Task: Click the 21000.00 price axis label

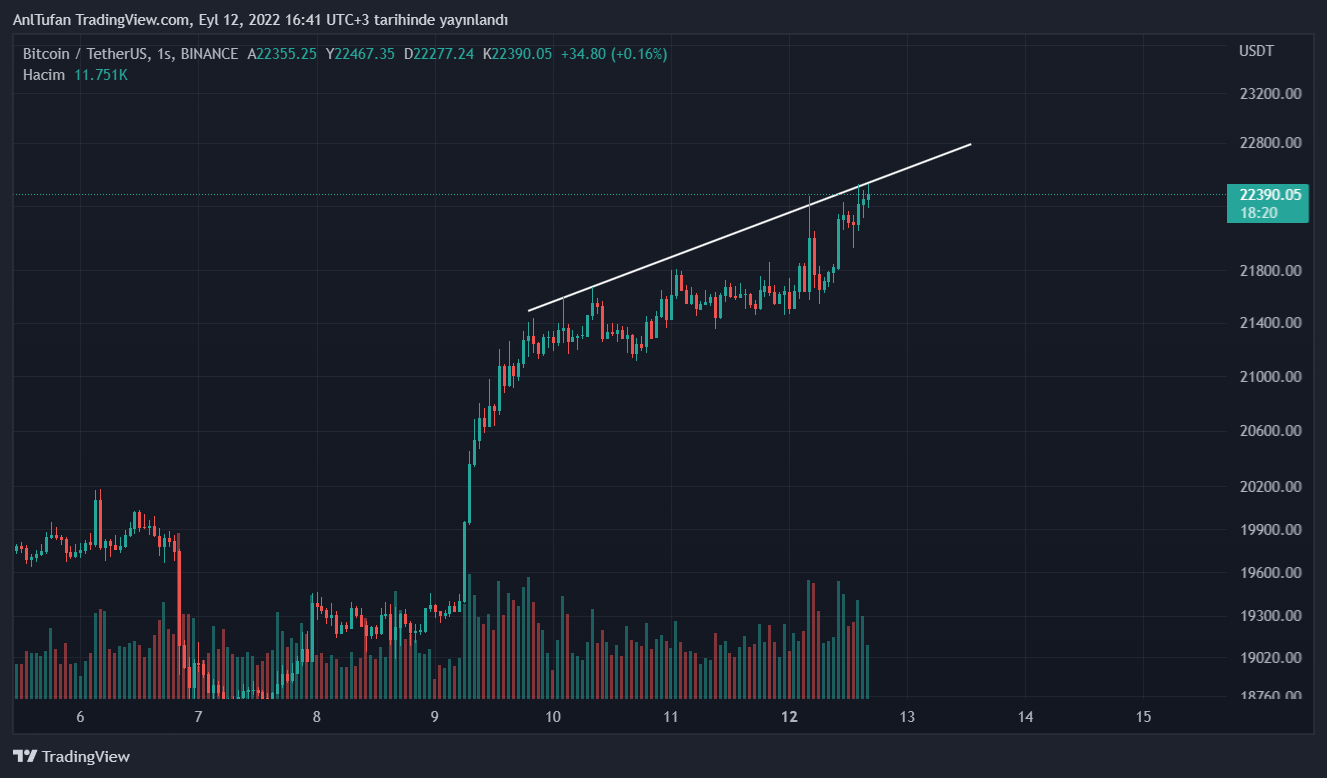Action: 1269,377
